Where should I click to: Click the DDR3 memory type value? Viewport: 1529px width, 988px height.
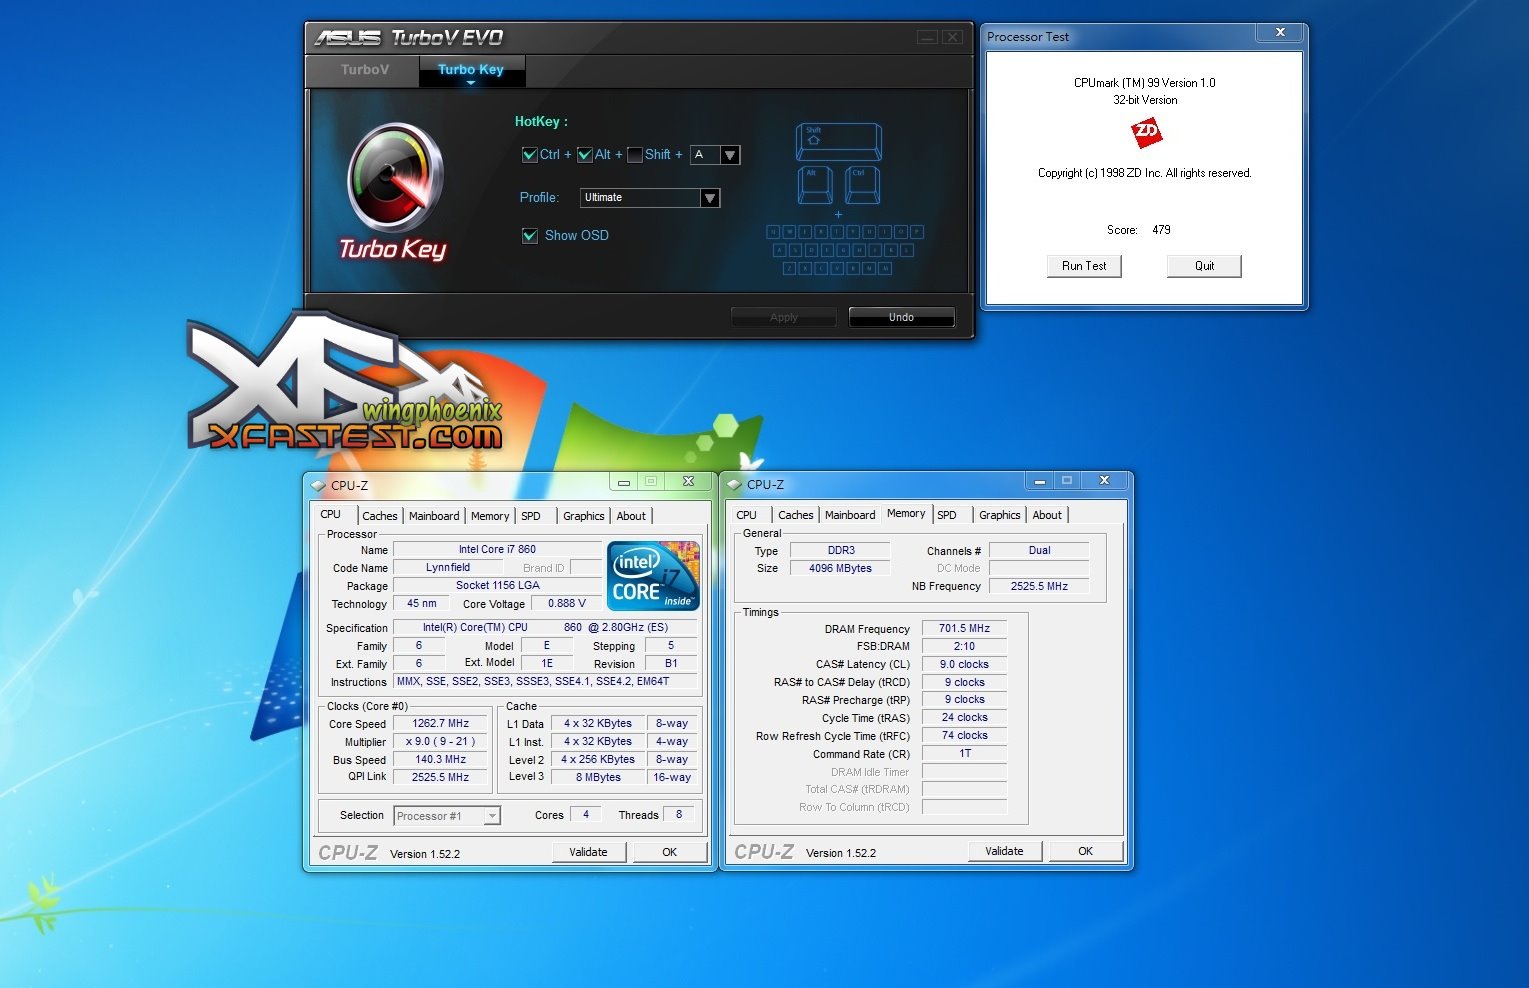(x=841, y=551)
